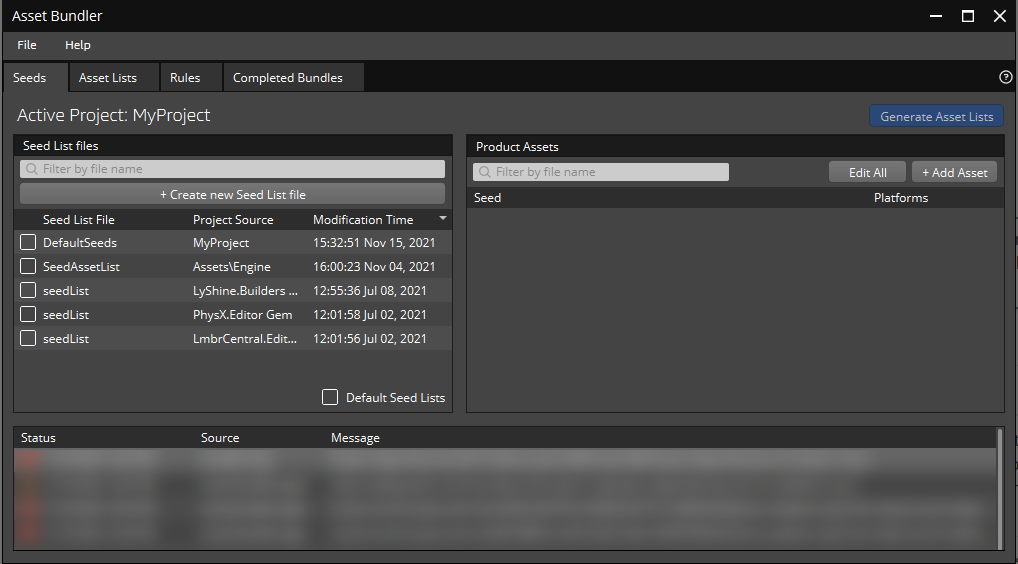Screen dimensions: 1018x564
Task: Open the Completed Bundles tab
Action: pyautogui.click(x=288, y=78)
